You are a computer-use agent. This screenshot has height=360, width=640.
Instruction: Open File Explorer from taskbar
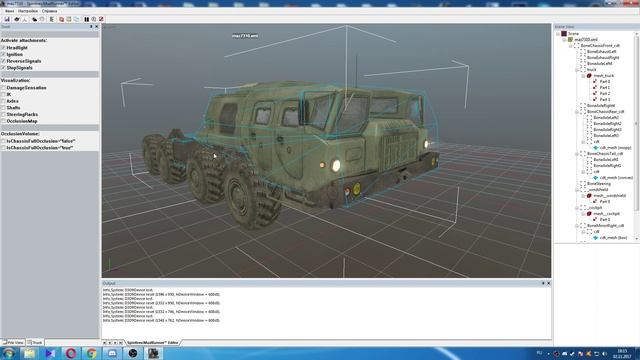29,353
